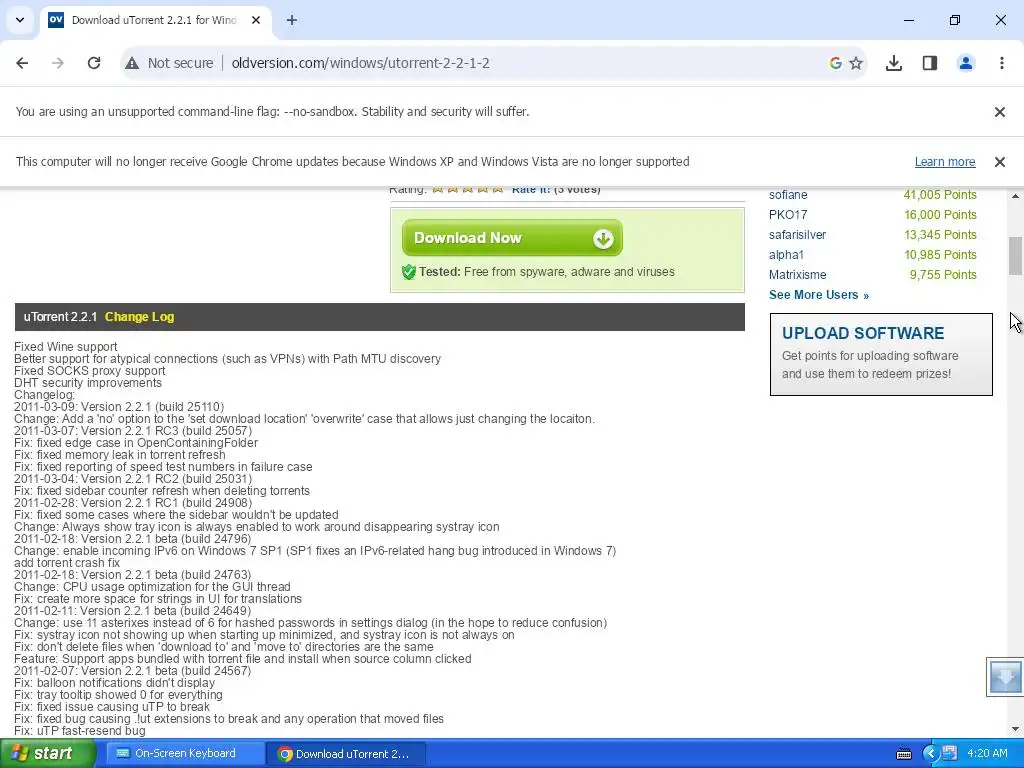Screen dimensions: 1024x768
Task: Click the 4:20 AM clock
Action: point(987,754)
